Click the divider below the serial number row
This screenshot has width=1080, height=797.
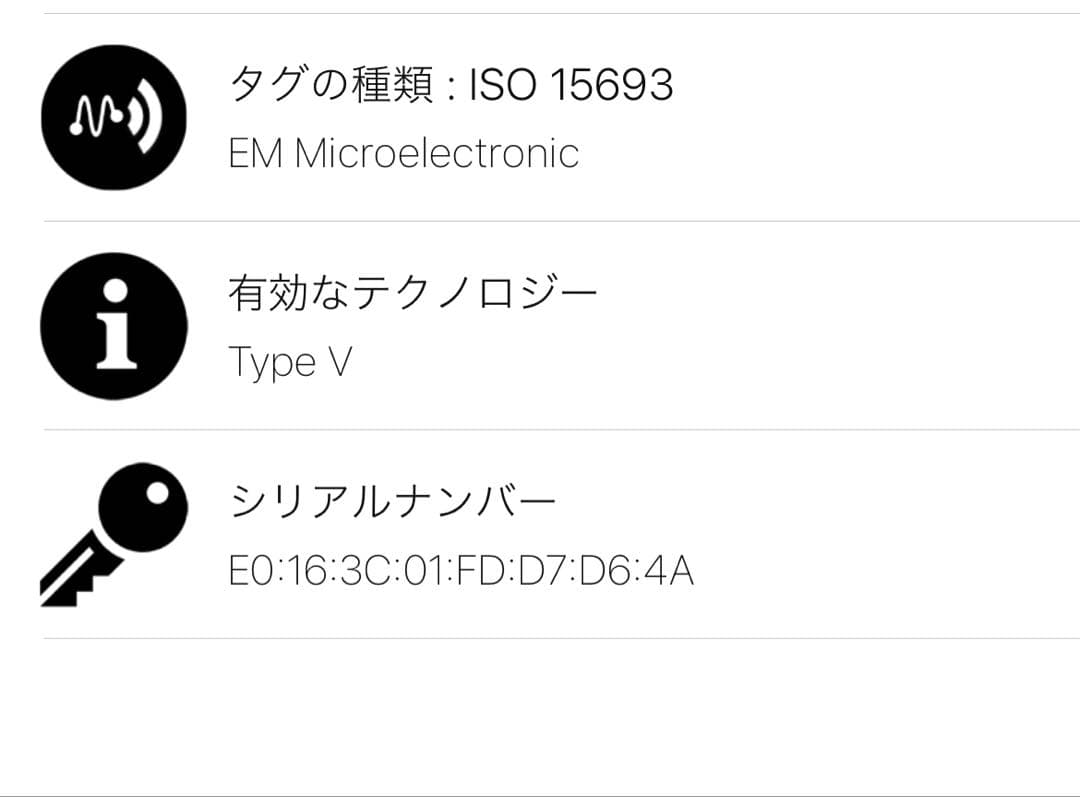pos(540,635)
